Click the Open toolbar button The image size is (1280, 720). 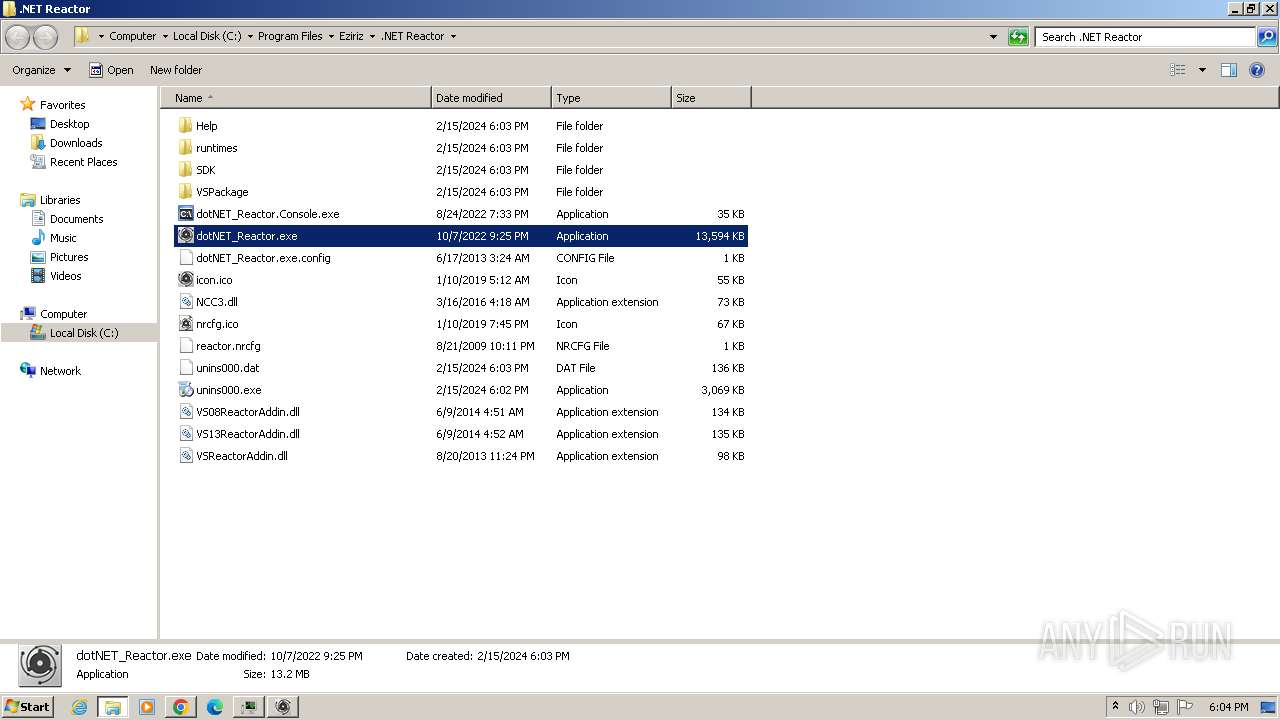[x=111, y=70]
